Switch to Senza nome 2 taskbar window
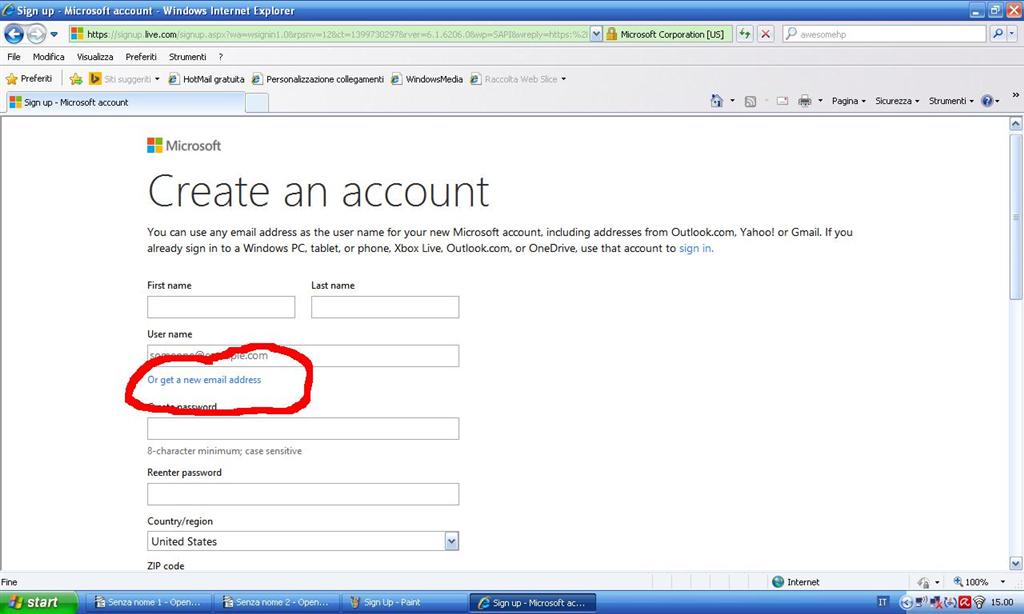Viewport: 1024px width, 614px height. (278, 602)
